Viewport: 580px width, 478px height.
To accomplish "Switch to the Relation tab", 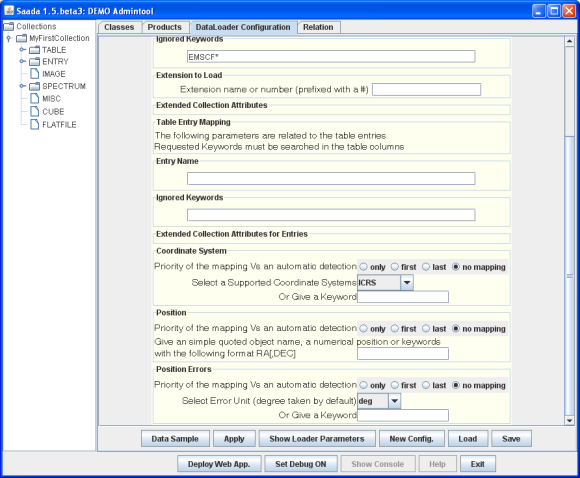I will click(x=318, y=27).
